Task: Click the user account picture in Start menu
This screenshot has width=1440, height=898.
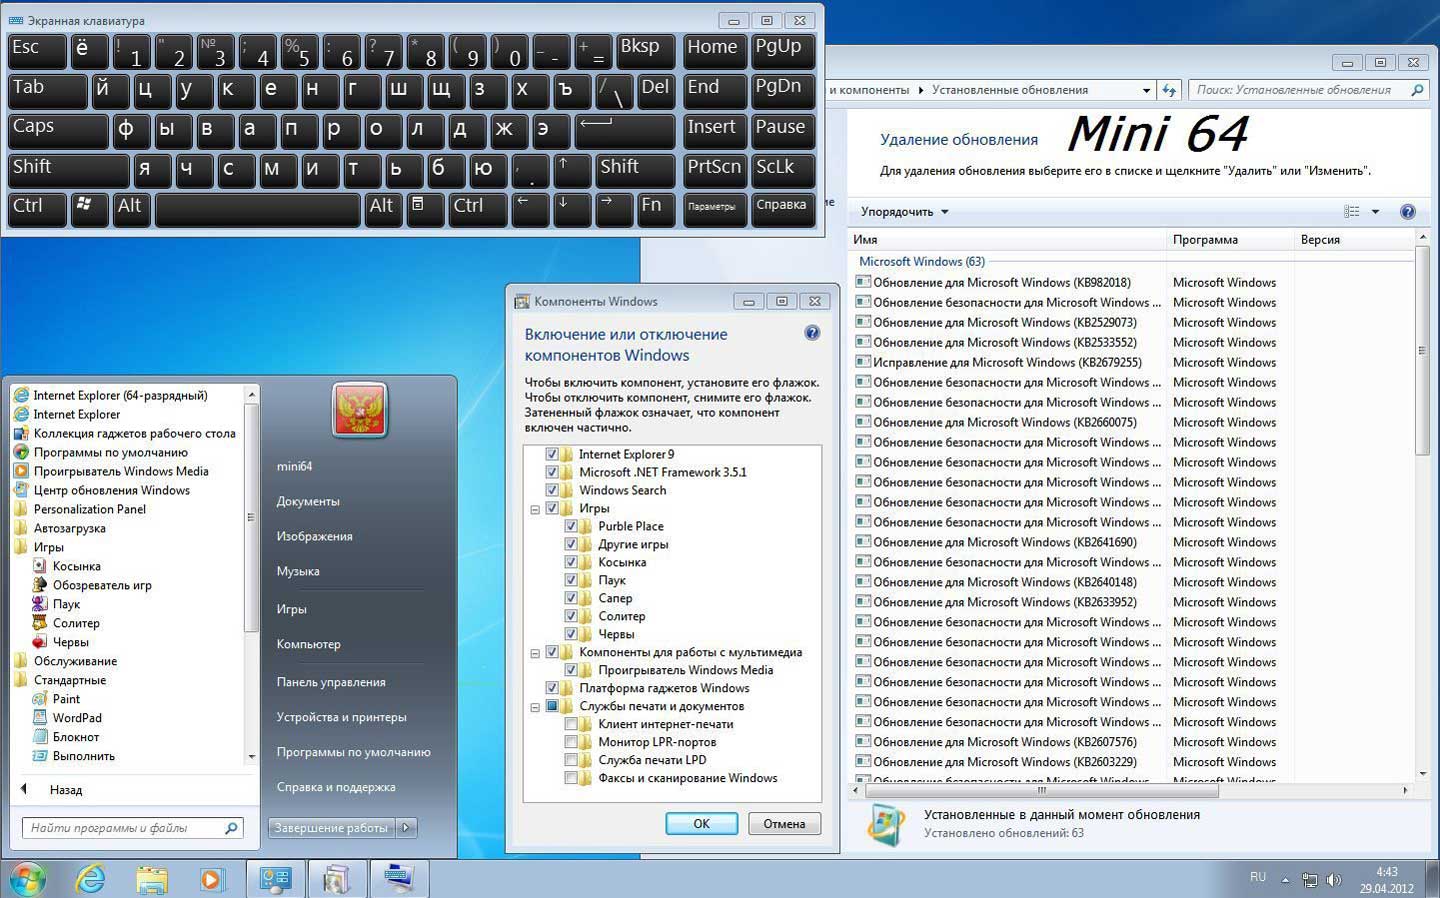Action: coord(359,411)
